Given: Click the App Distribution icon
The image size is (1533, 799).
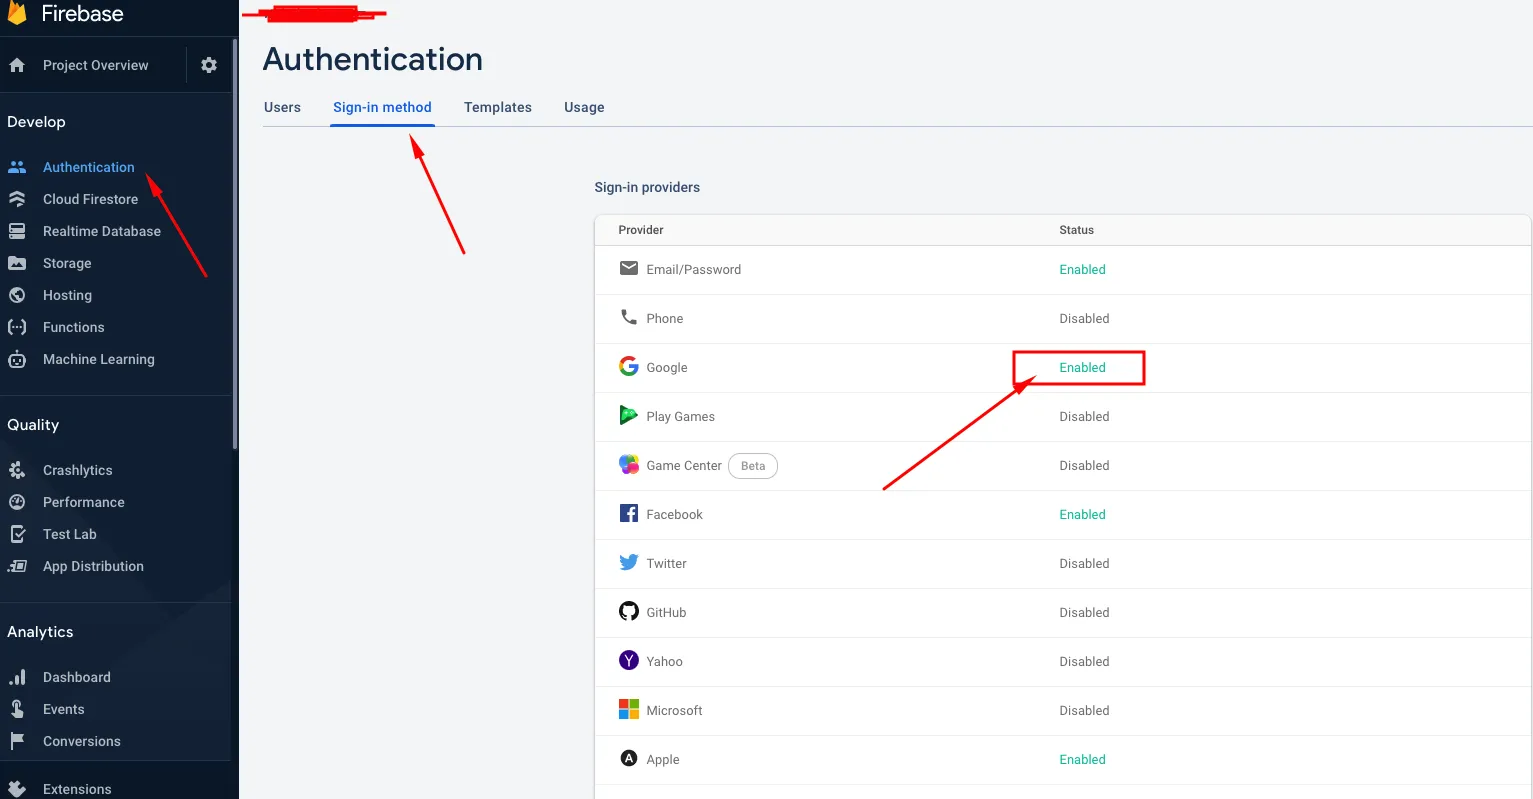Looking at the screenshot, I should click(17, 566).
